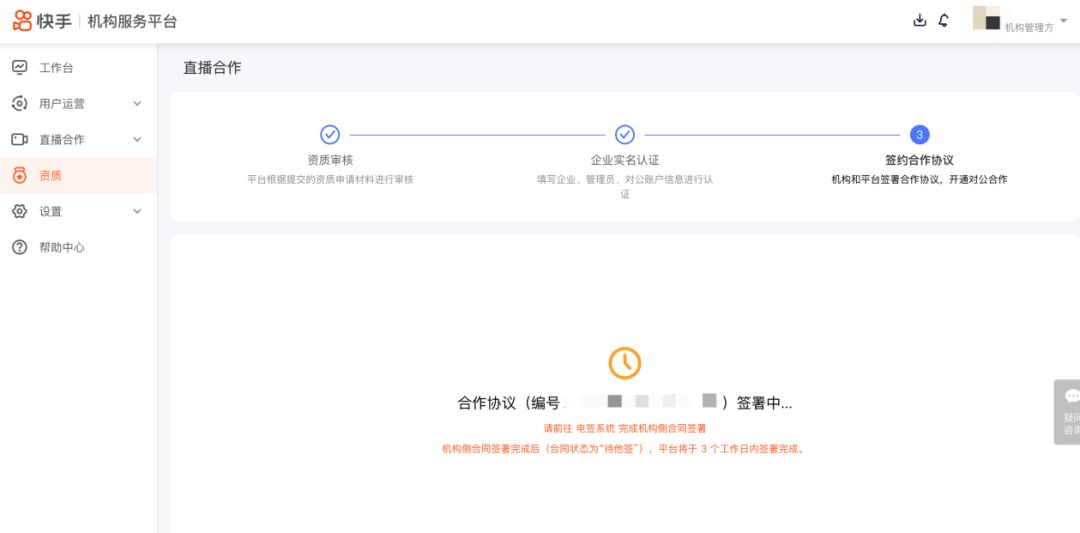The image size is (1080, 533).
Task: Click the Kuaishou logo icon
Action: click(22, 21)
